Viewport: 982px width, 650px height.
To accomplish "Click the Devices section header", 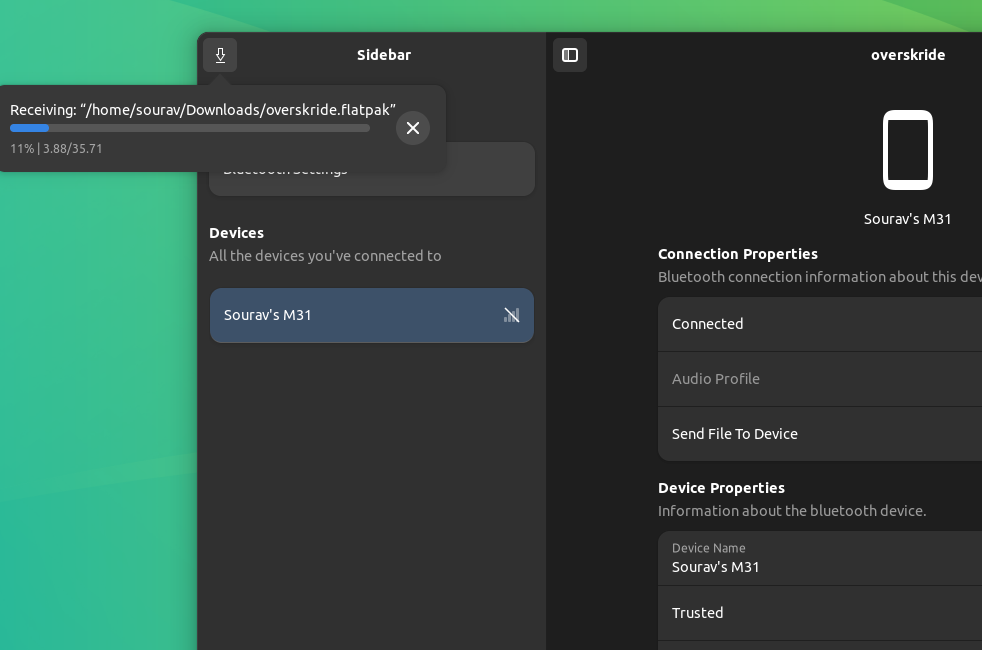I will (236, 233).
